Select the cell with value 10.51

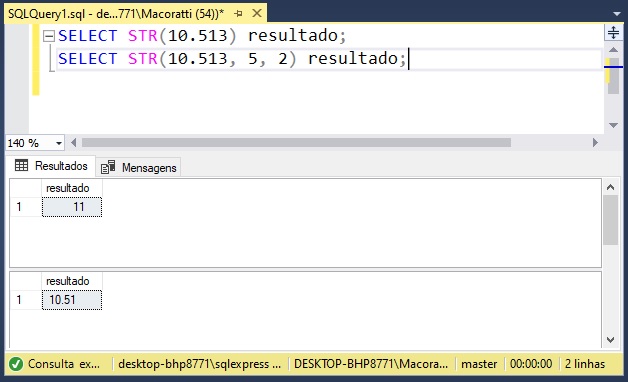coord(72,300)
